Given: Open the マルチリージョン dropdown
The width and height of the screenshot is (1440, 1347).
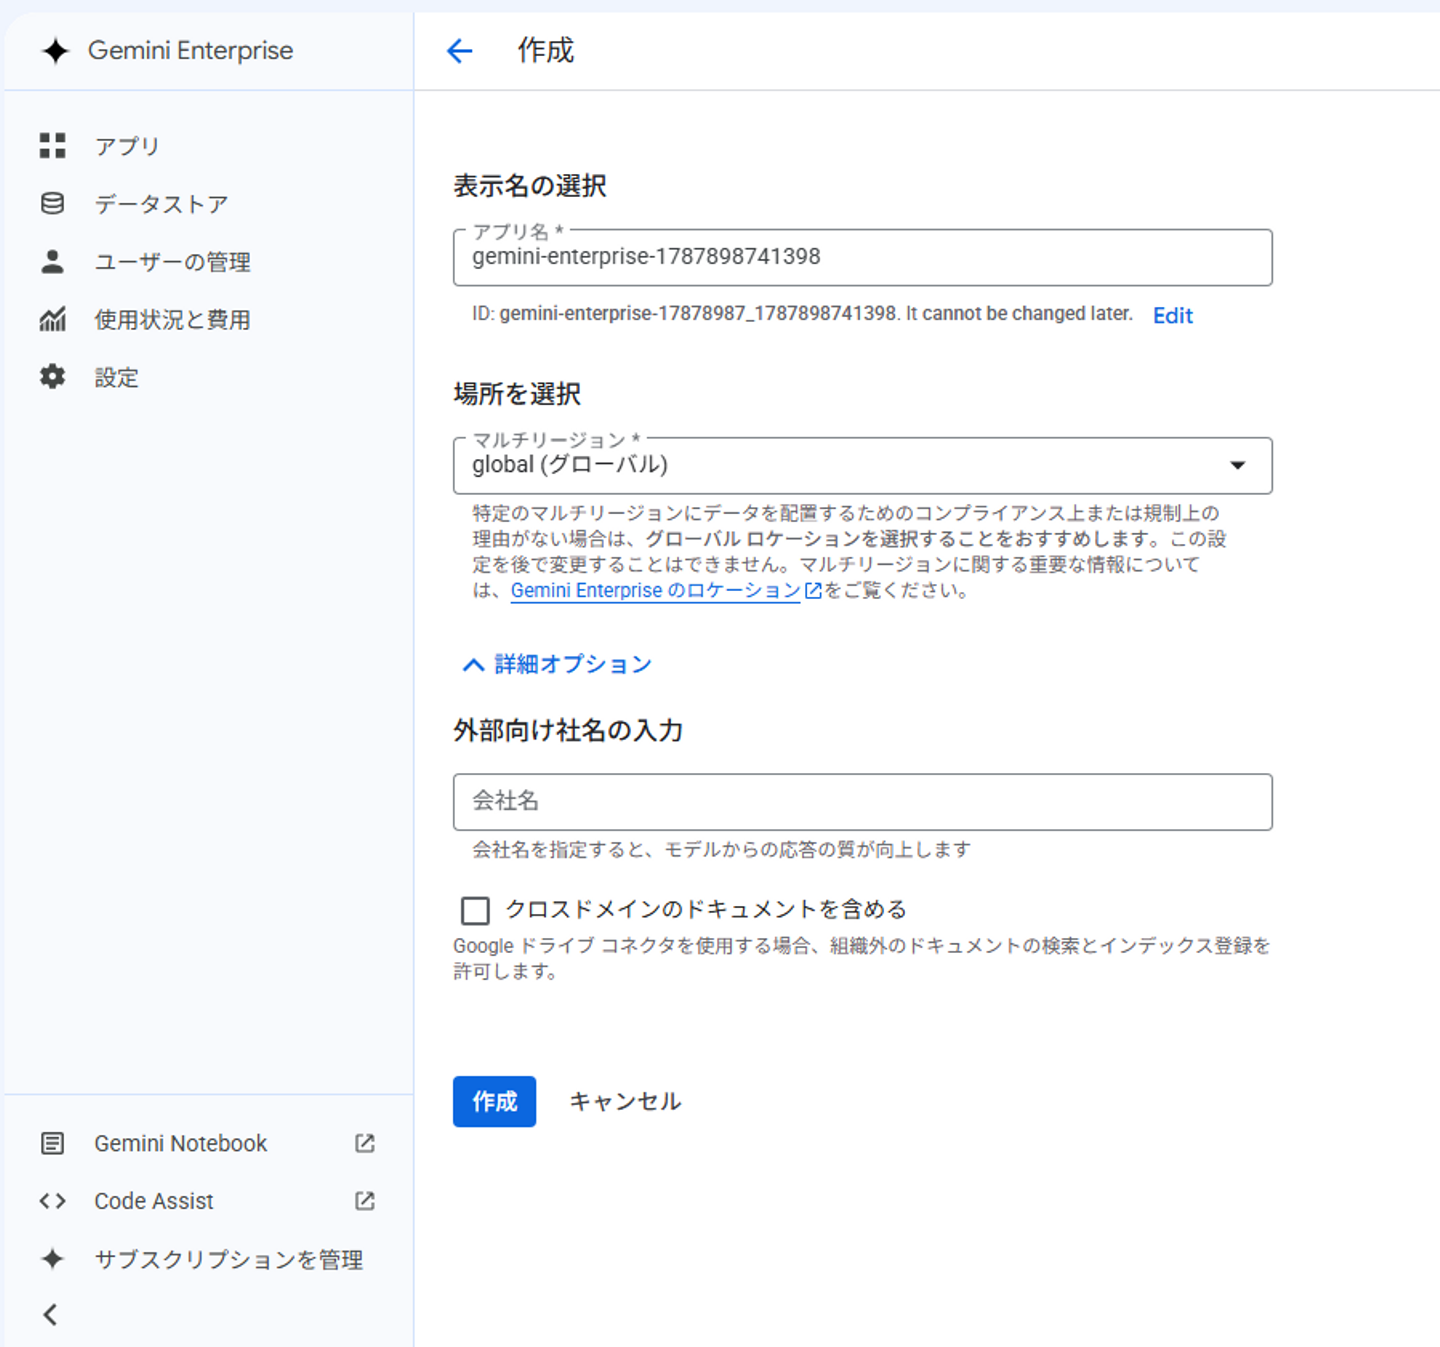Looking at the screenshot, I should 863,465.
